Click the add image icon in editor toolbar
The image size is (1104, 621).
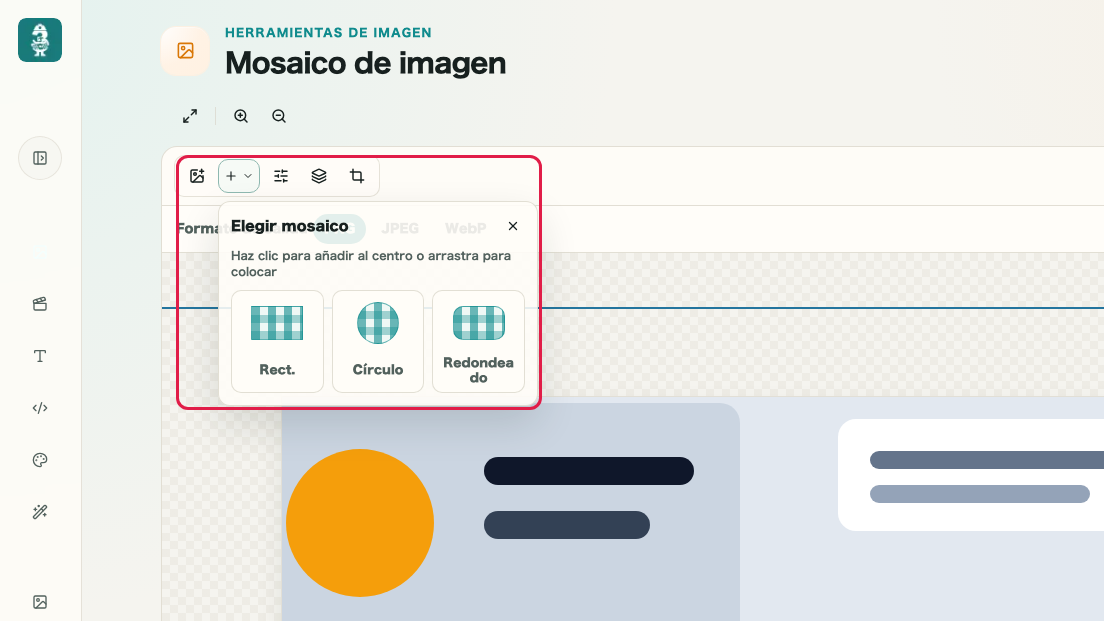point(197,176)
